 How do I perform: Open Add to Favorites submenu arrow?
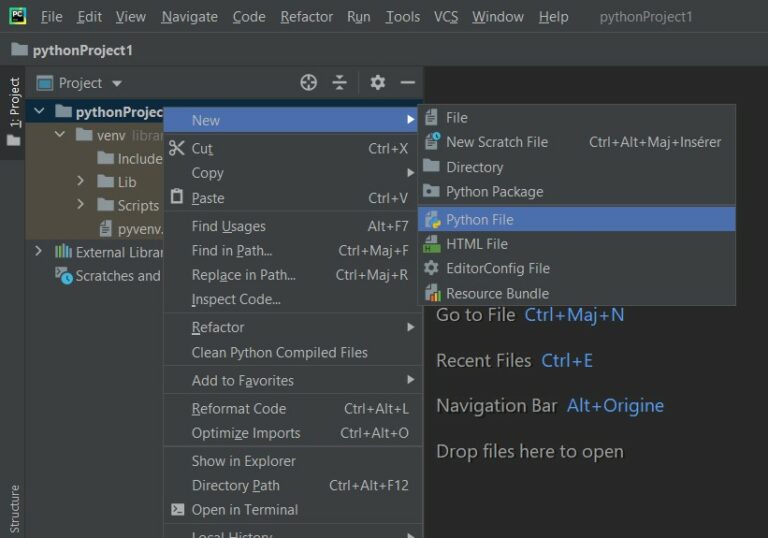click(x=410, y=380)
